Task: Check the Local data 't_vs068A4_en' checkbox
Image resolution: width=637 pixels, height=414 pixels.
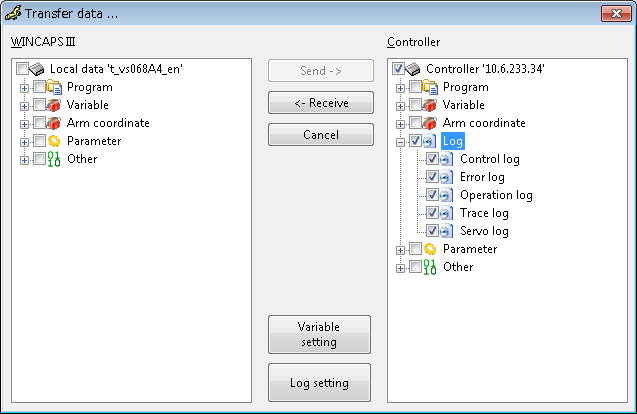Action: click(x=22, y=69)
